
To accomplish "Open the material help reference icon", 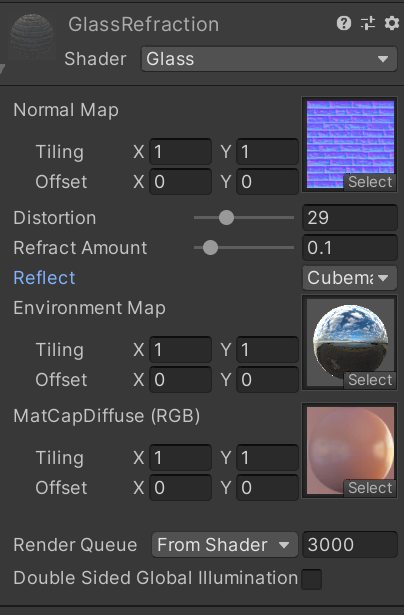I will point(344,24).
